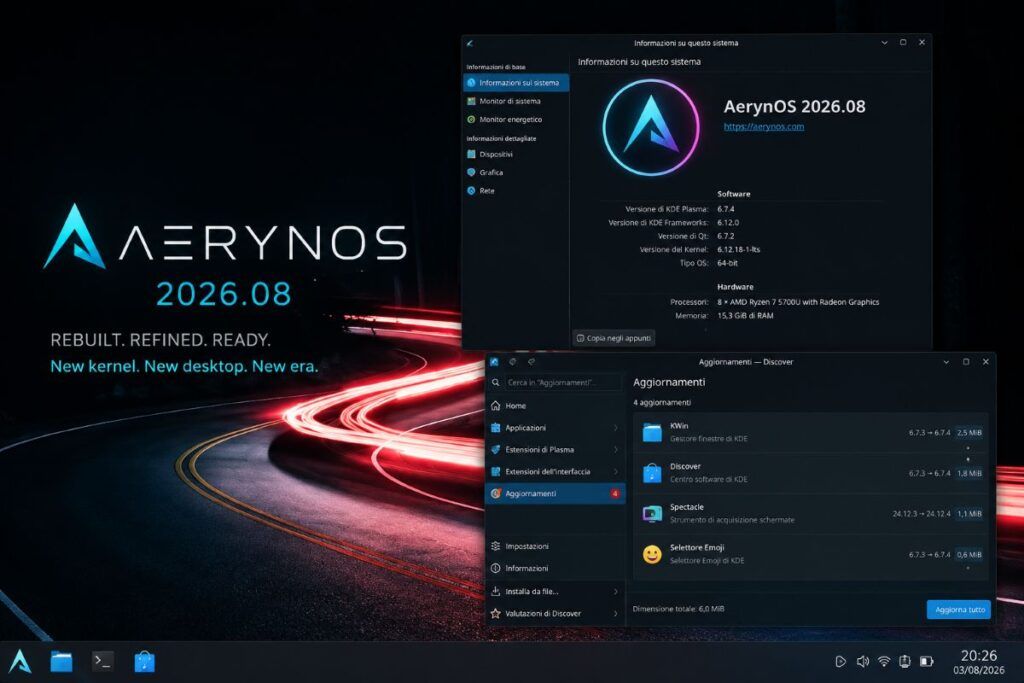This screenshot has height=683, width=1024.
Task: Click the Monitor di sistema icon
Action: coord(471,101)
